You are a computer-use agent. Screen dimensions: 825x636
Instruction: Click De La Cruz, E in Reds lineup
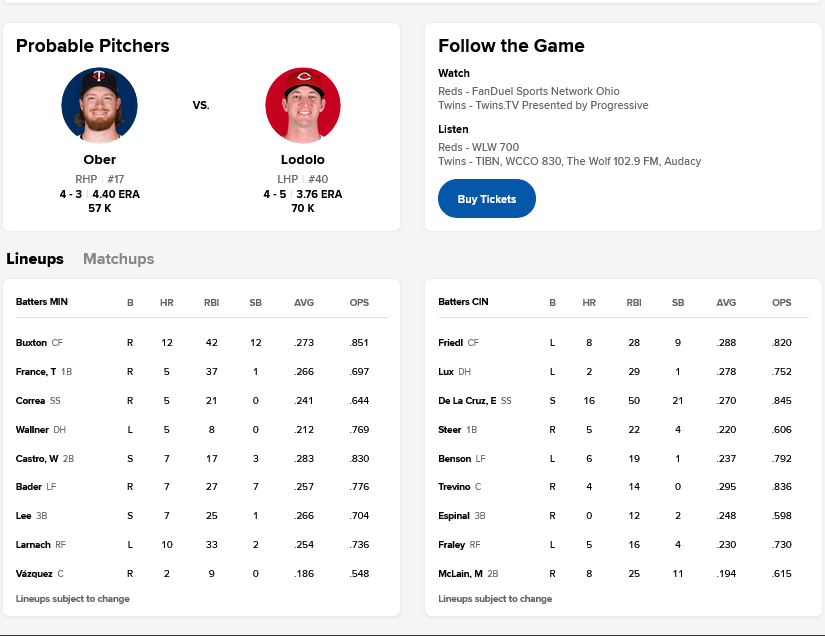point(467,401)
